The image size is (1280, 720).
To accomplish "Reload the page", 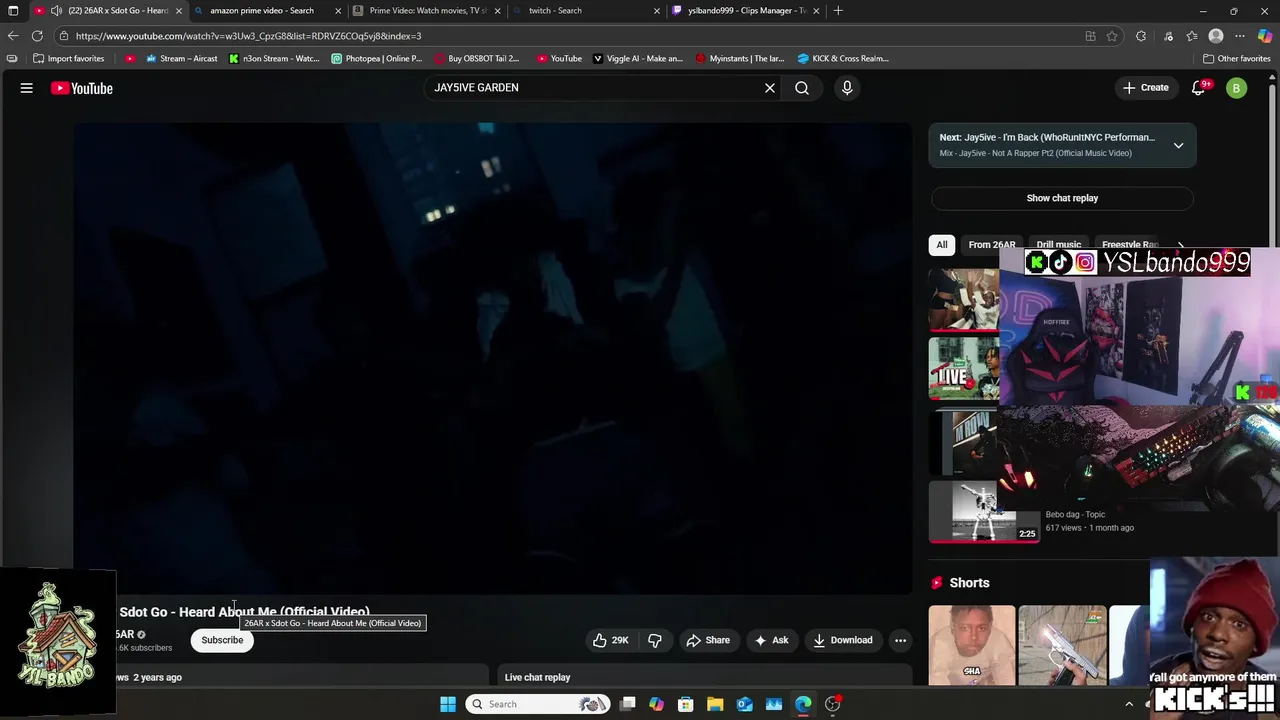I will [x=37, y=36].
